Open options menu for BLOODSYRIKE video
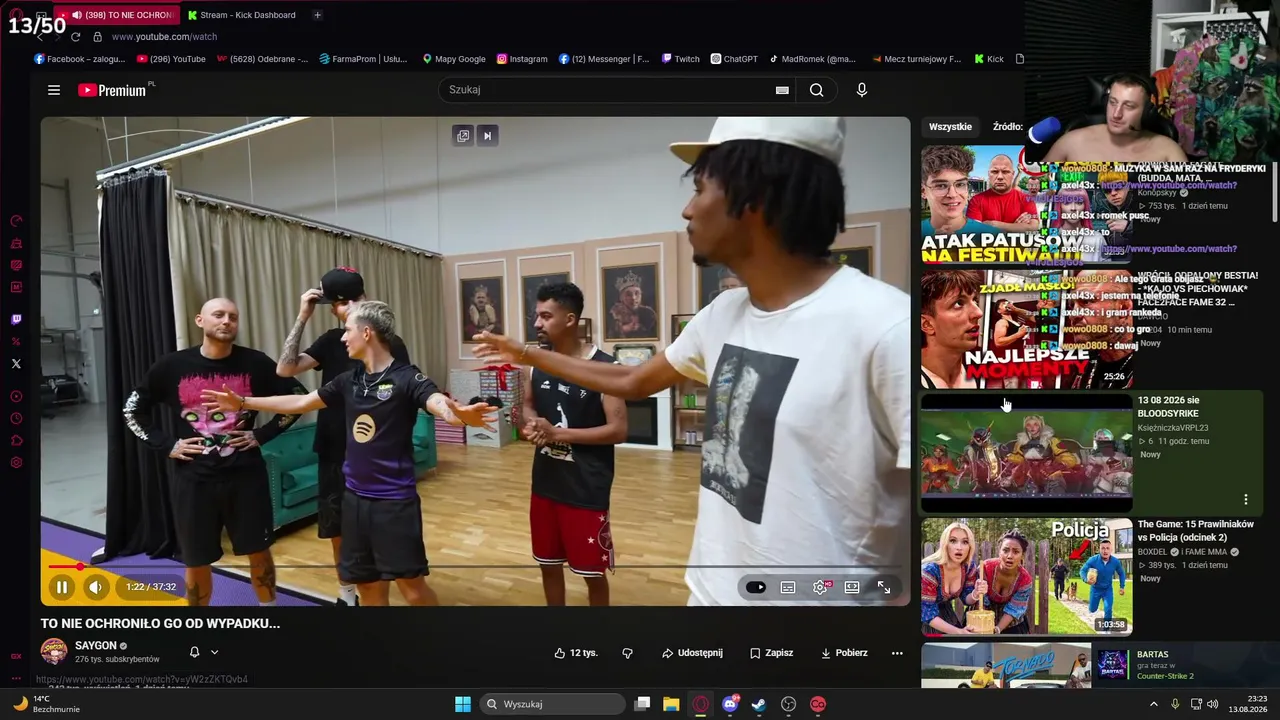 point(1246,499)
